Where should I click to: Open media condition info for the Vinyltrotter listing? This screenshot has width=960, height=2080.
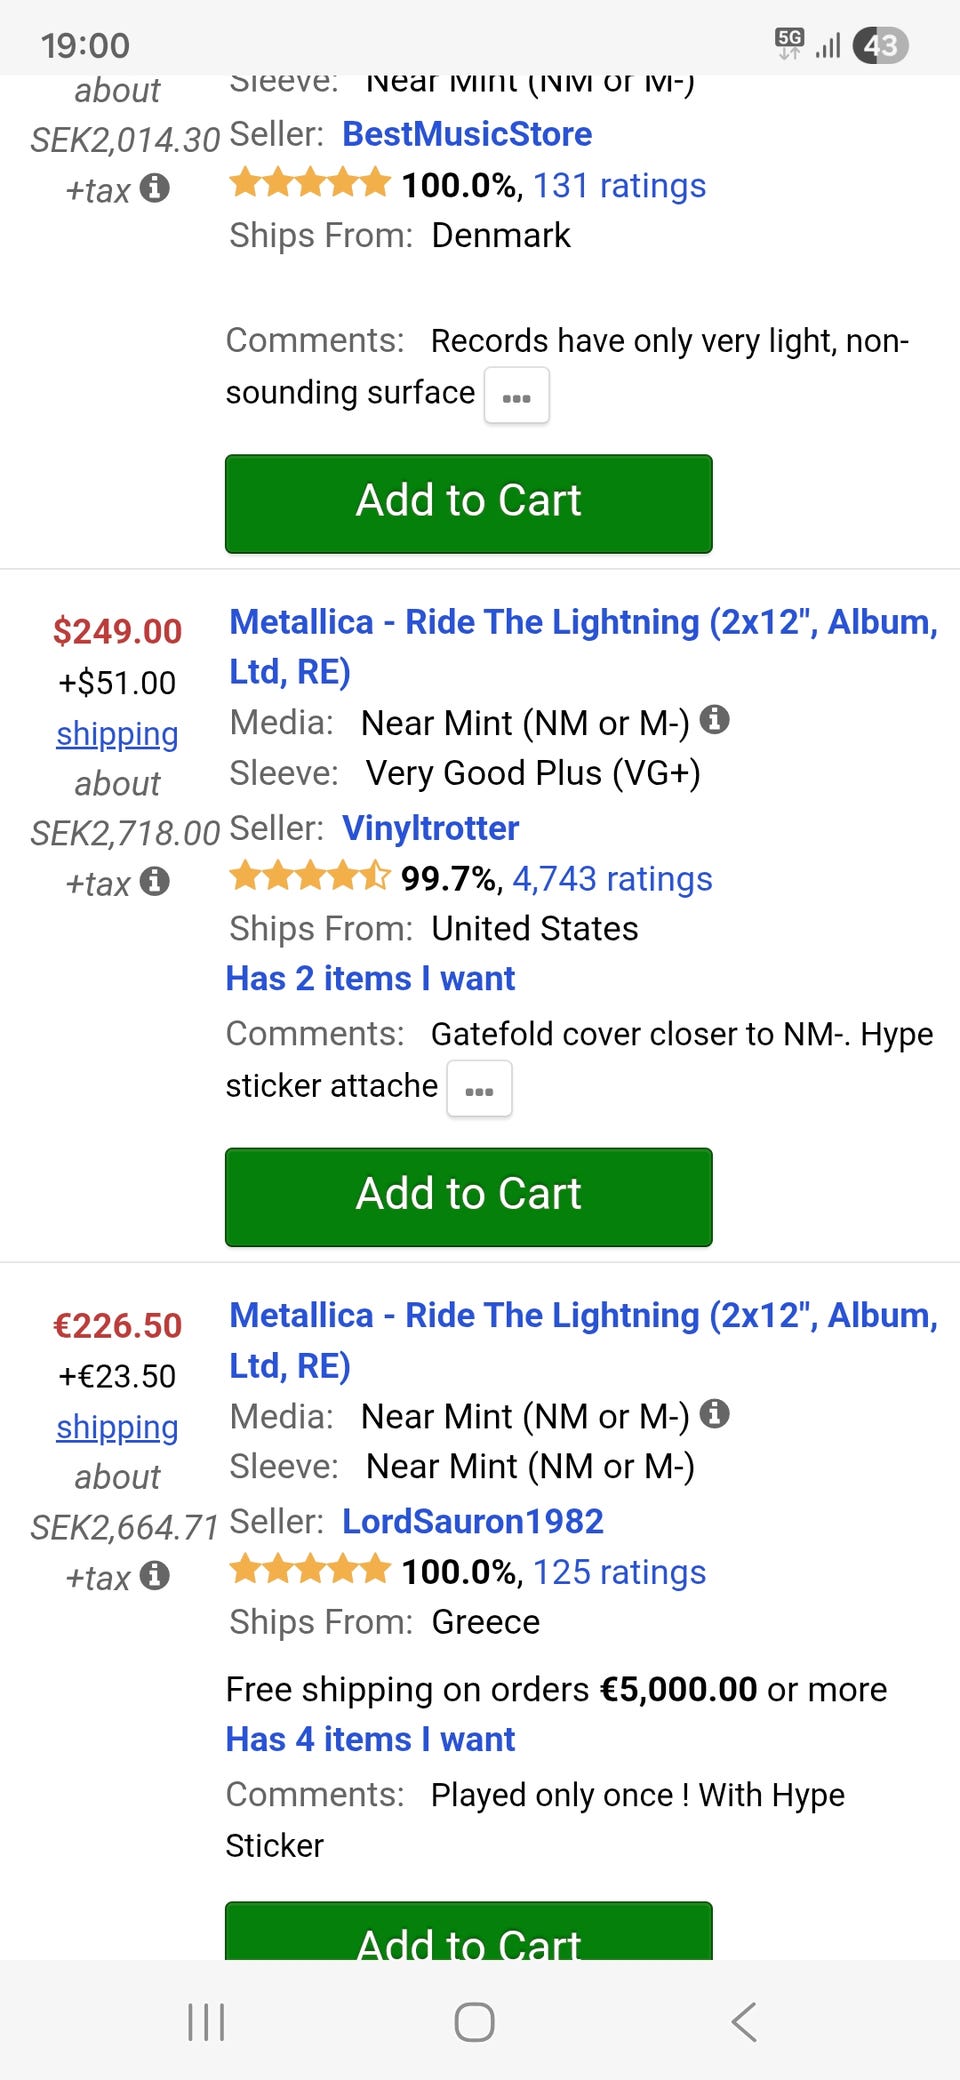tap(714, 719)
